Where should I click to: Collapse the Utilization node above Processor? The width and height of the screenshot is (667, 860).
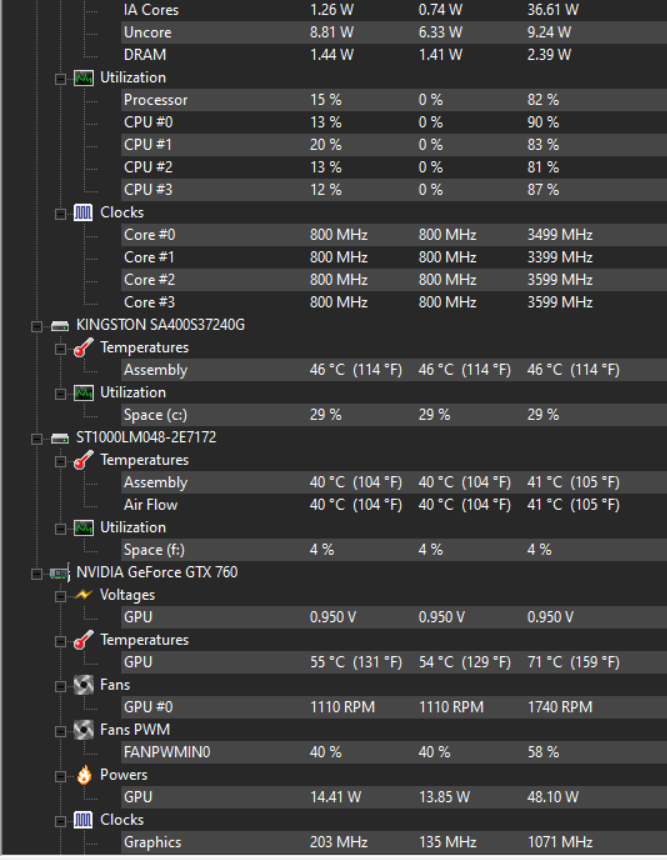pos(60,79)
